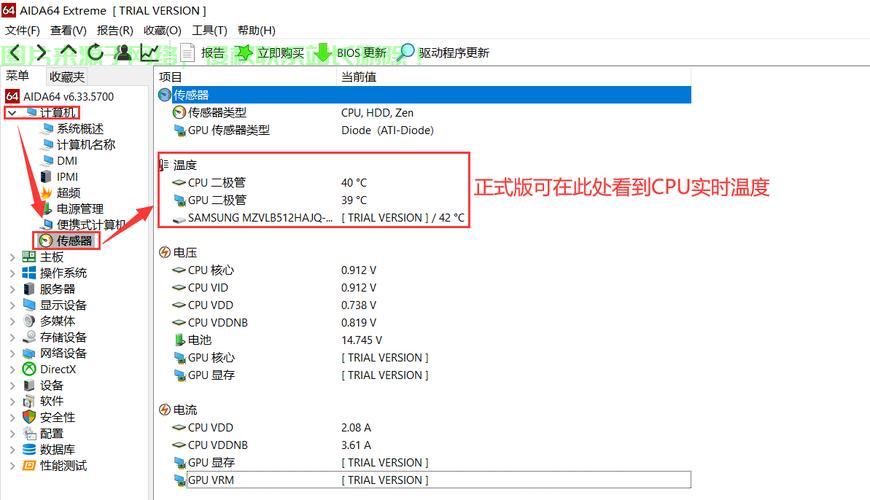Image resolution: width=870 pixels, height=500 pixels.
Task: Select 系统概述 in the computer tree
Action: pyautogui.click(x=79, y=129)
